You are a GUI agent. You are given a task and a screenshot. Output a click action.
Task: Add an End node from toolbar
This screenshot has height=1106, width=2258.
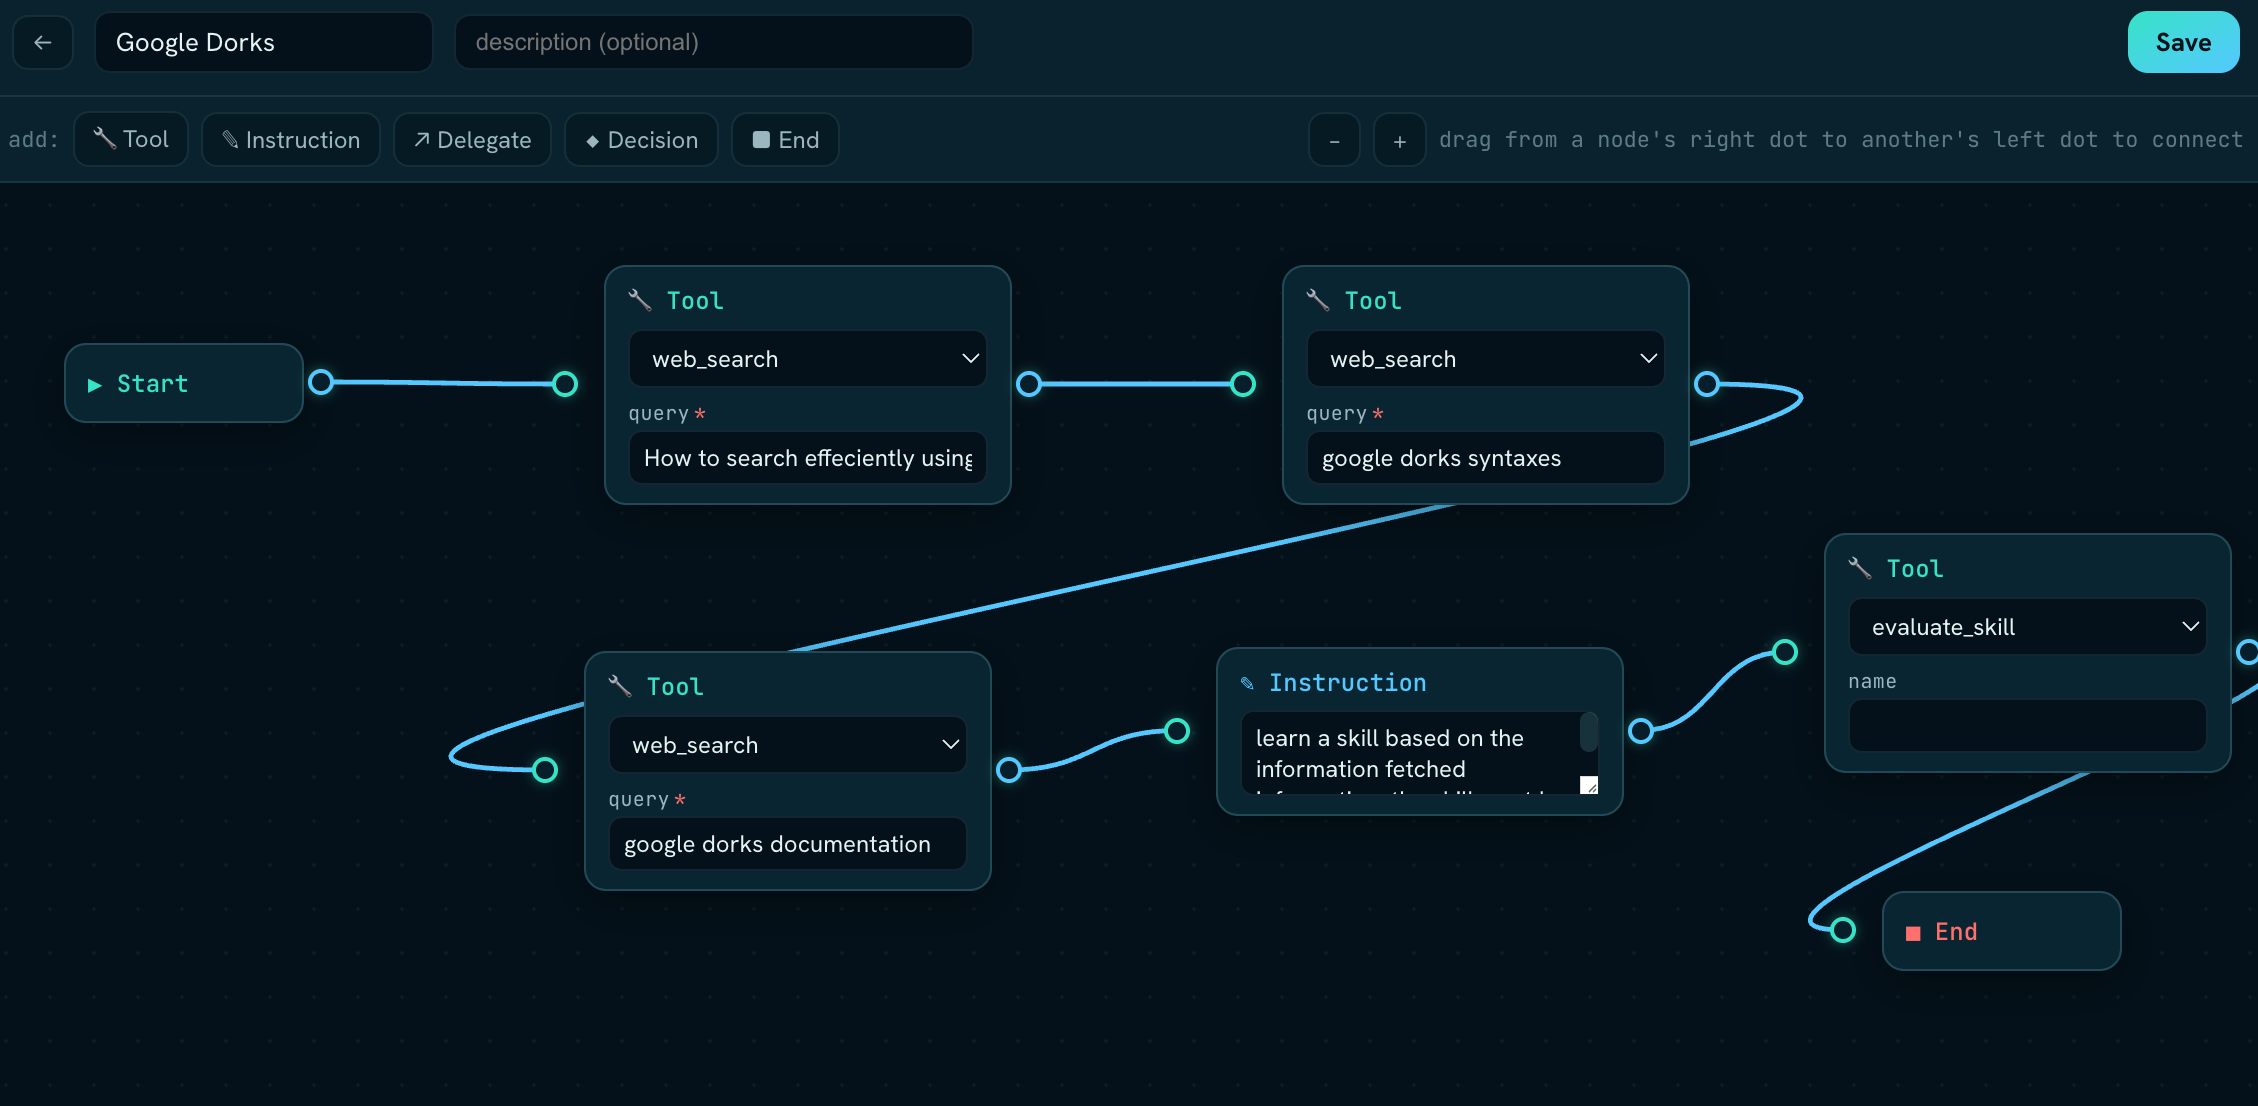[786, 139]
